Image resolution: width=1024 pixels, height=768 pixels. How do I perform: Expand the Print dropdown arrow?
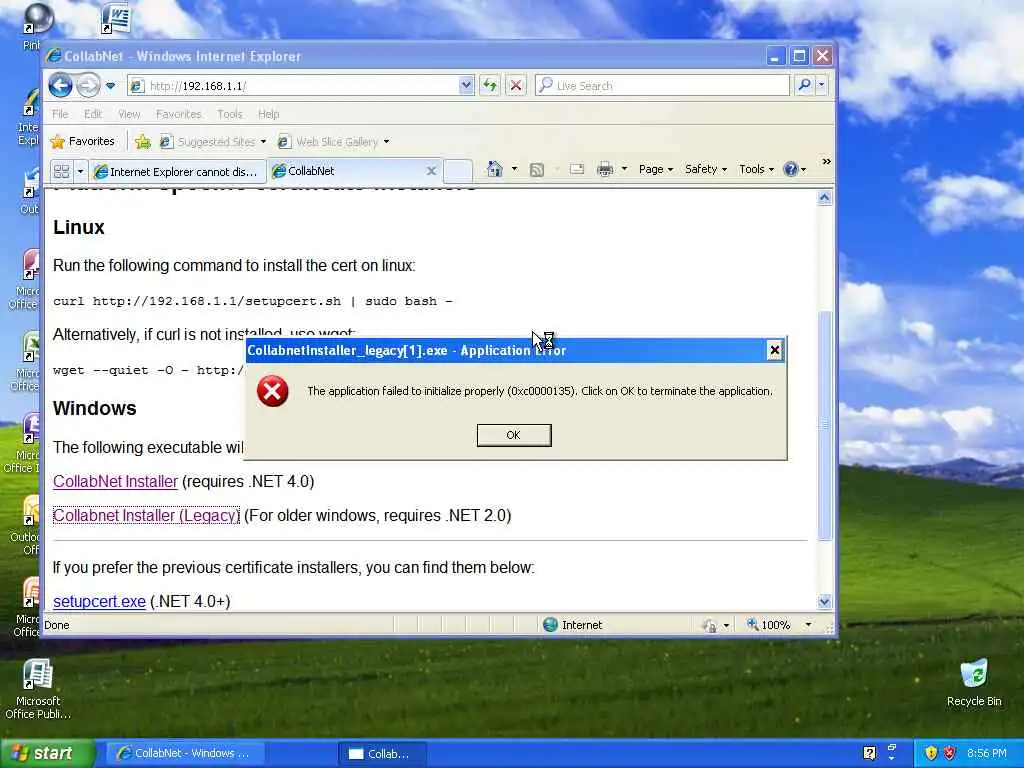coord(624,169)
